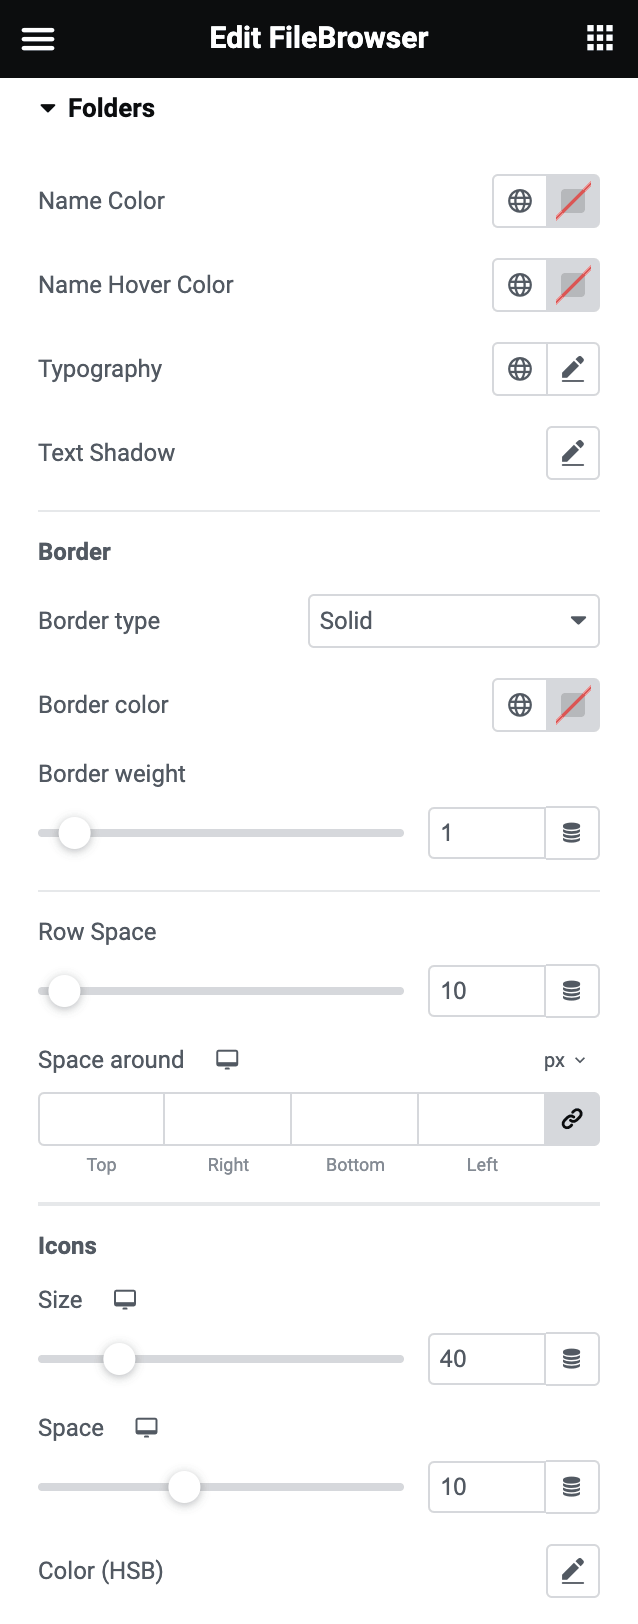The height and width of the screenshot is (1624, 638).
Task: Toggle responsive view for Icons Size
Action: point(124,1299)
